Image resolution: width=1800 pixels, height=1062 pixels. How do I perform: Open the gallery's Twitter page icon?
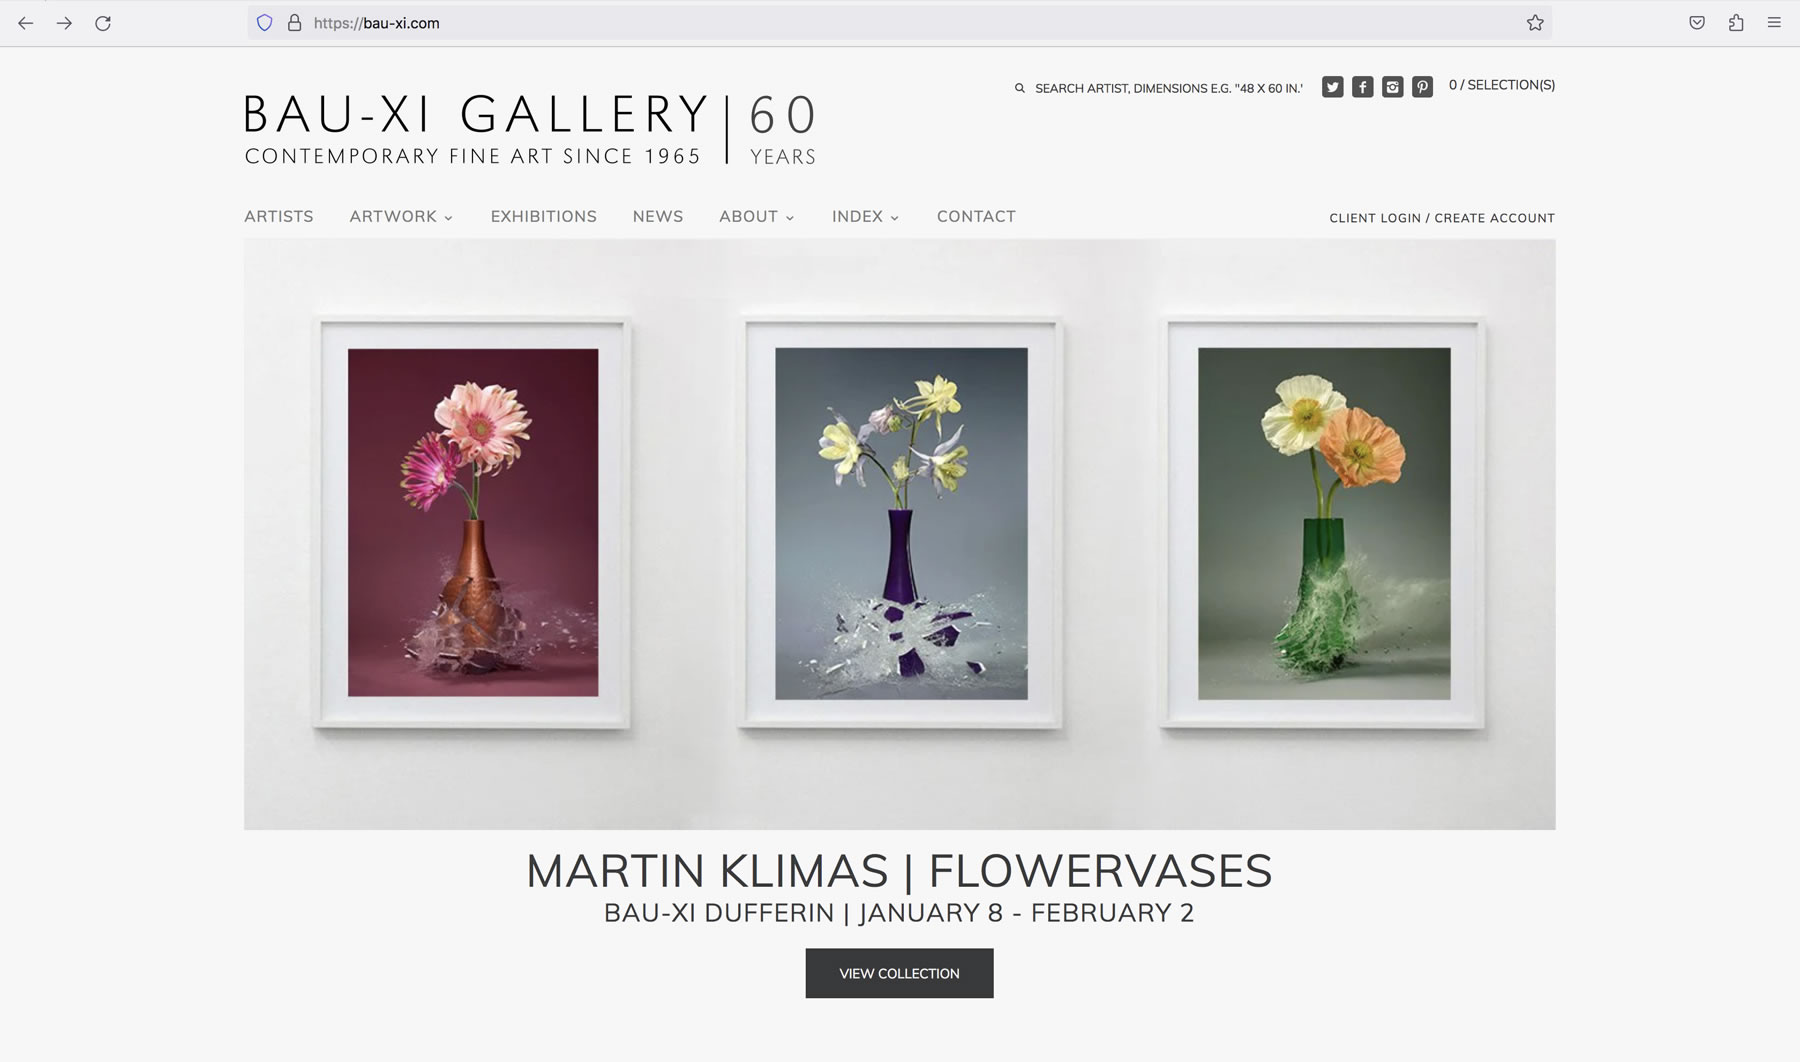click(1332, 87)
